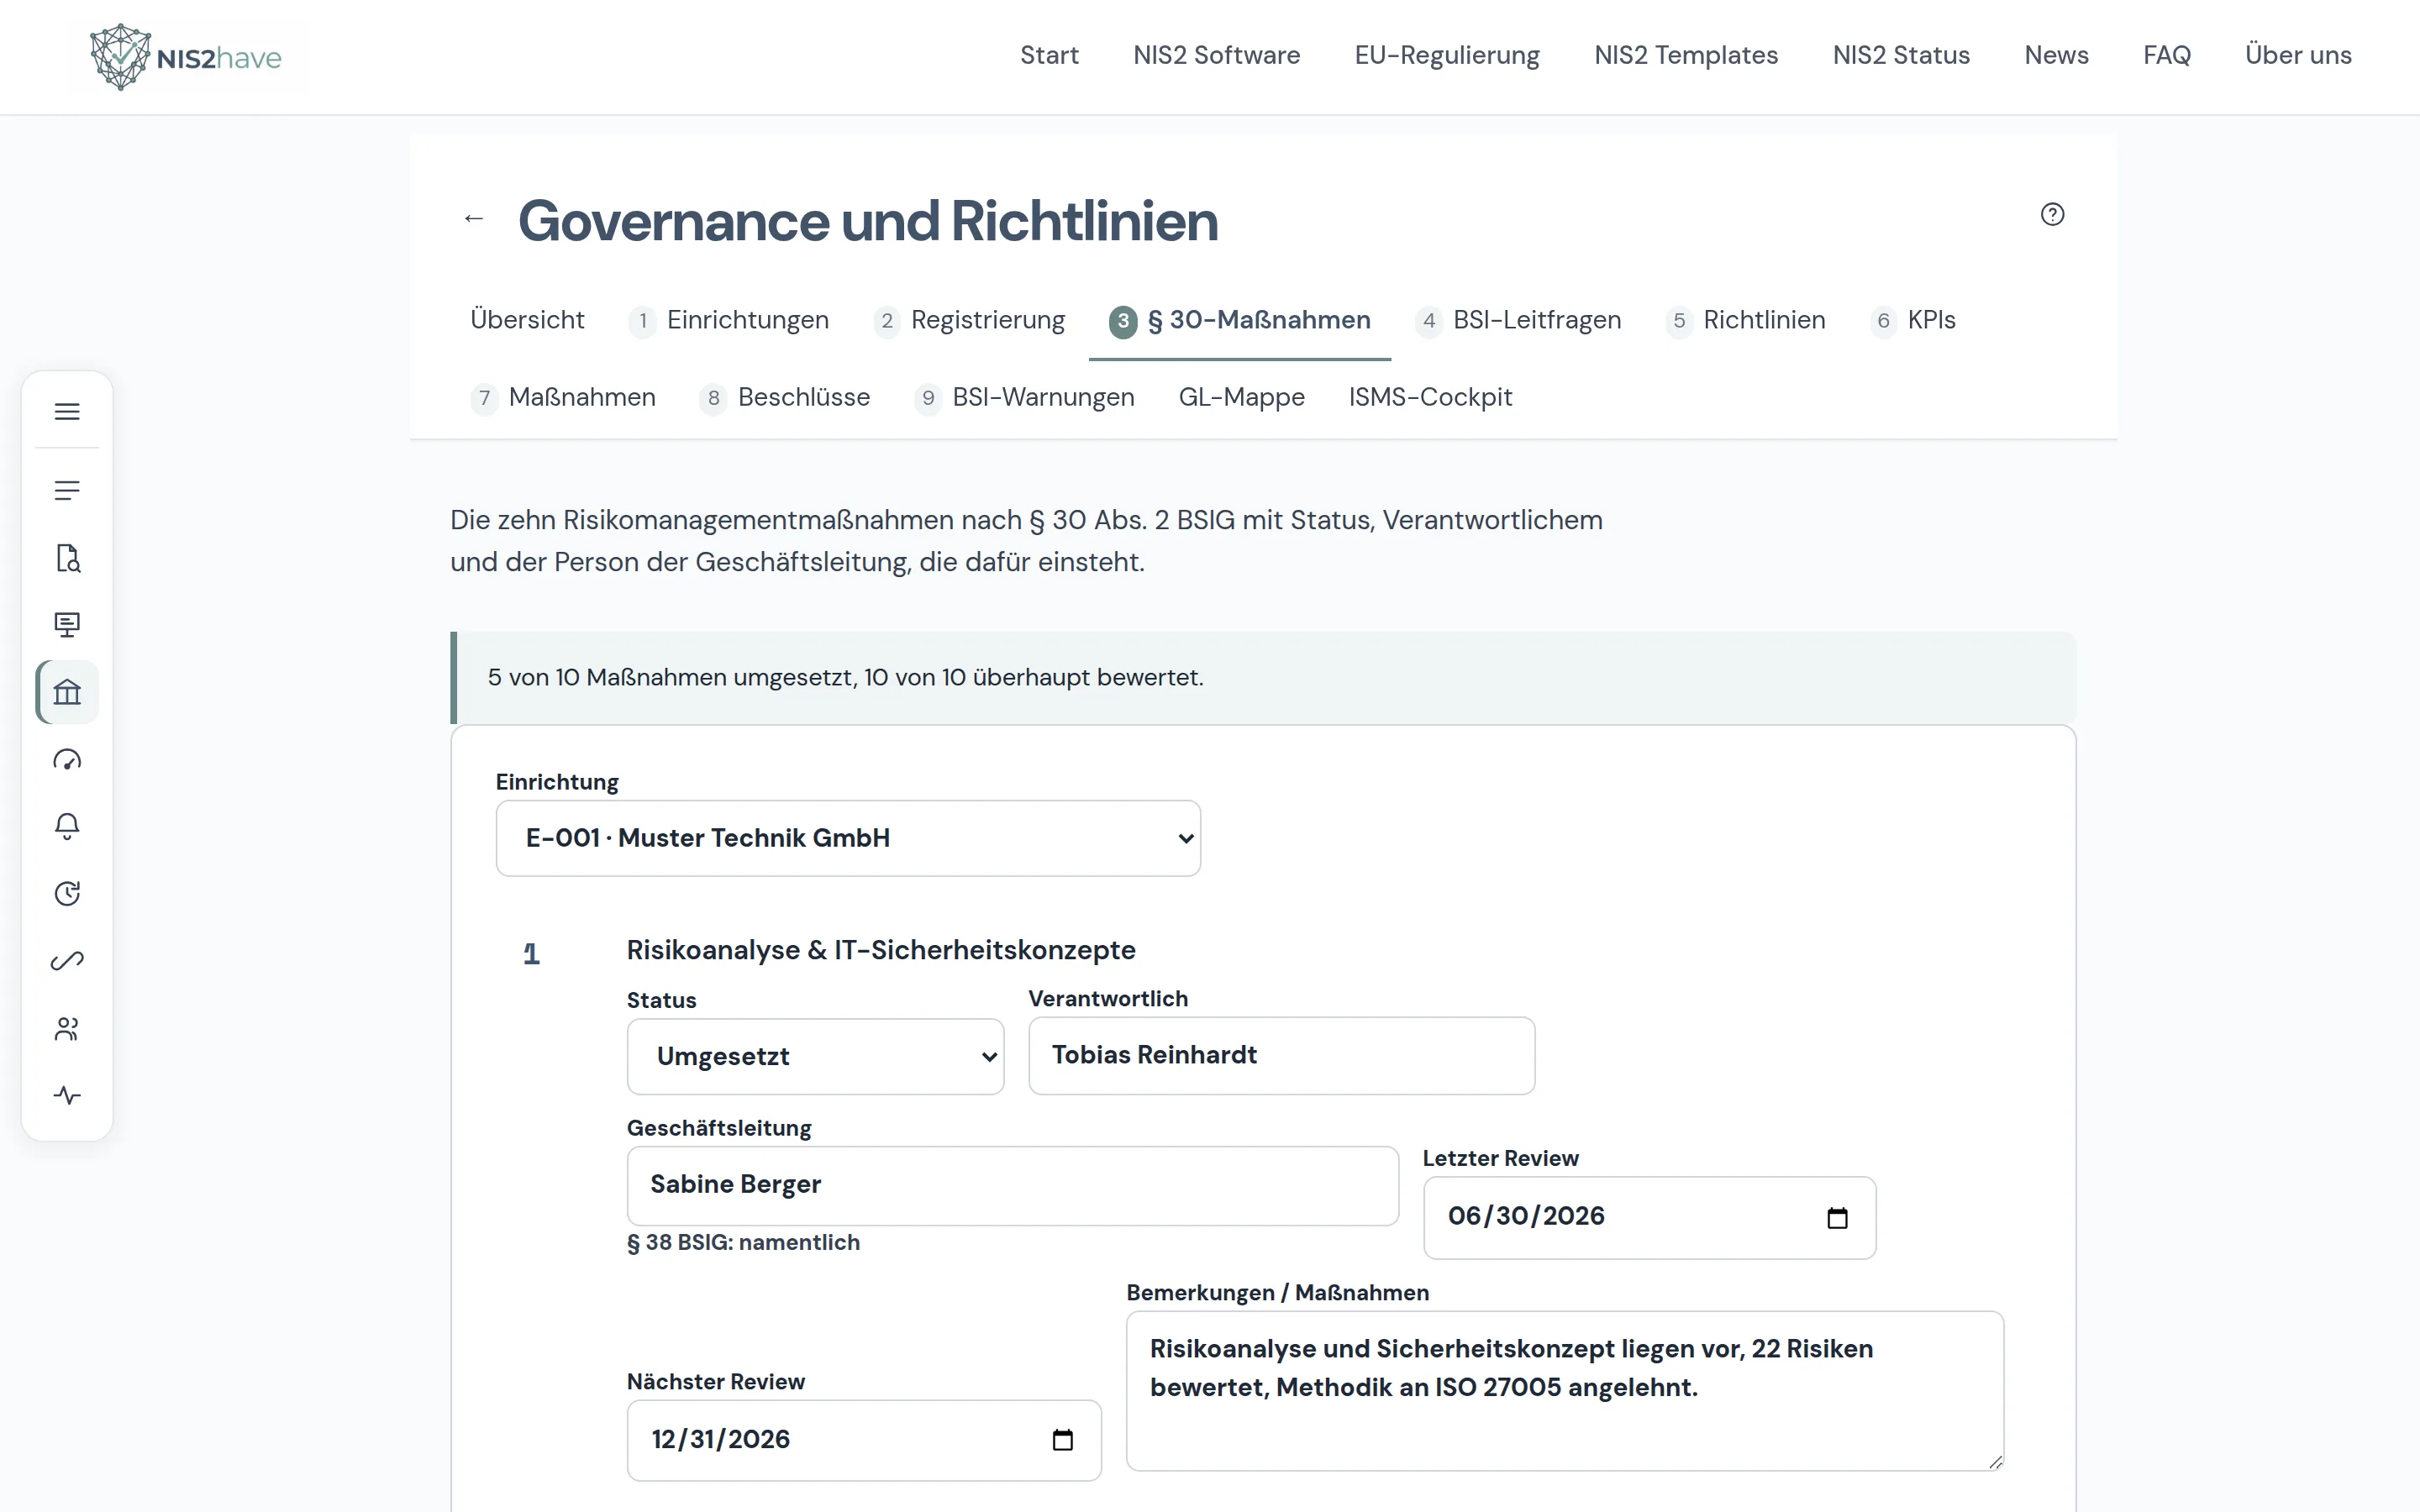Open the Status dropdown showing Umgesetzt
The width and height of the screenshot is (2420, 1512).
point(815,1056)
